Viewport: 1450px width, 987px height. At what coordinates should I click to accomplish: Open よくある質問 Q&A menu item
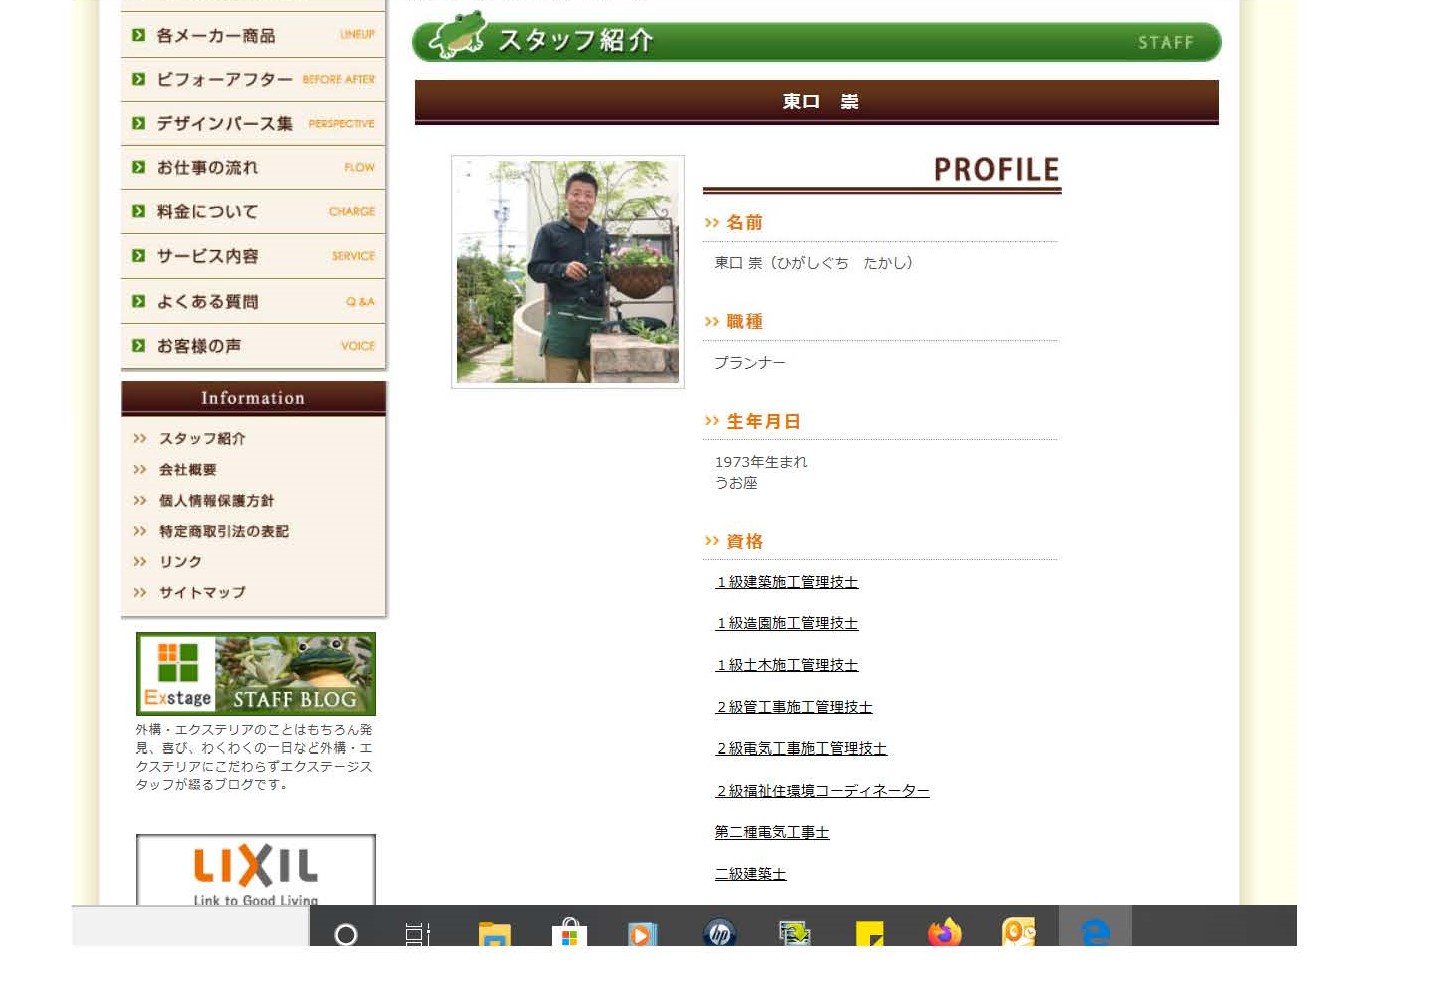[253, 302]
